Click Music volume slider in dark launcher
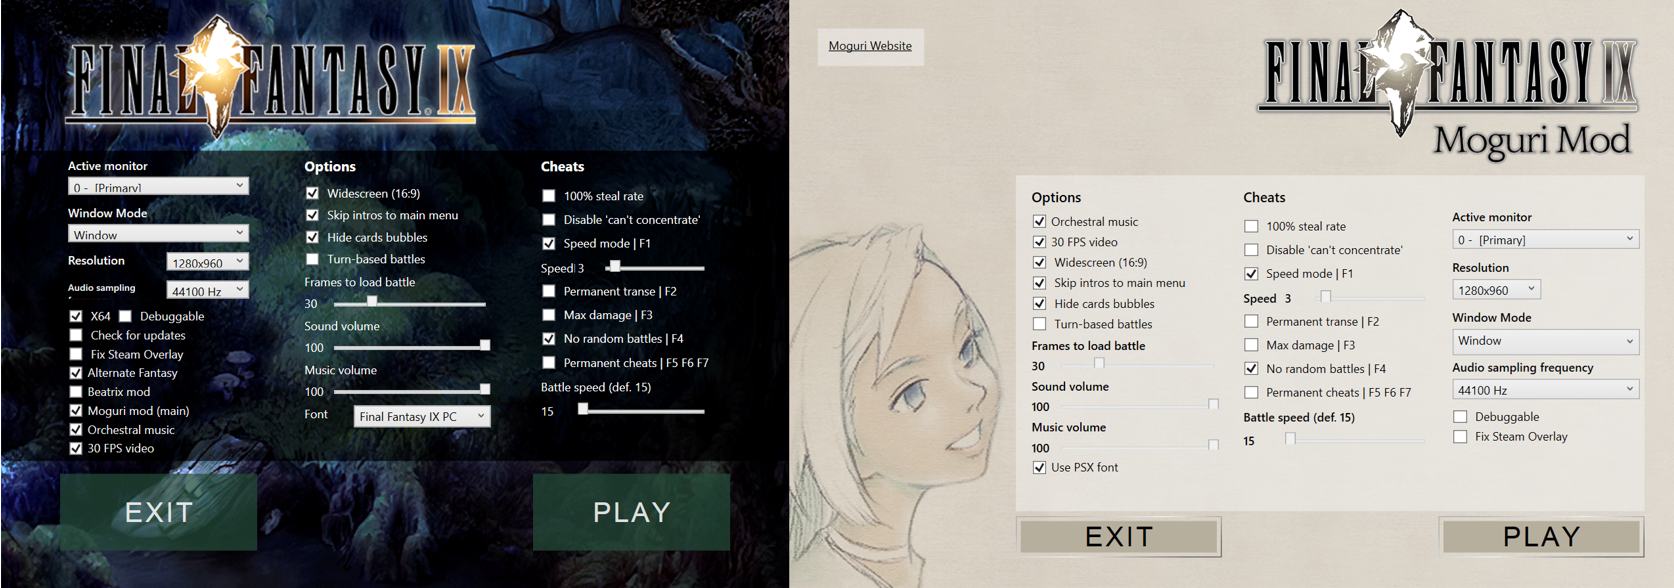The image size is (1674, 588). [x=411, y=390]
